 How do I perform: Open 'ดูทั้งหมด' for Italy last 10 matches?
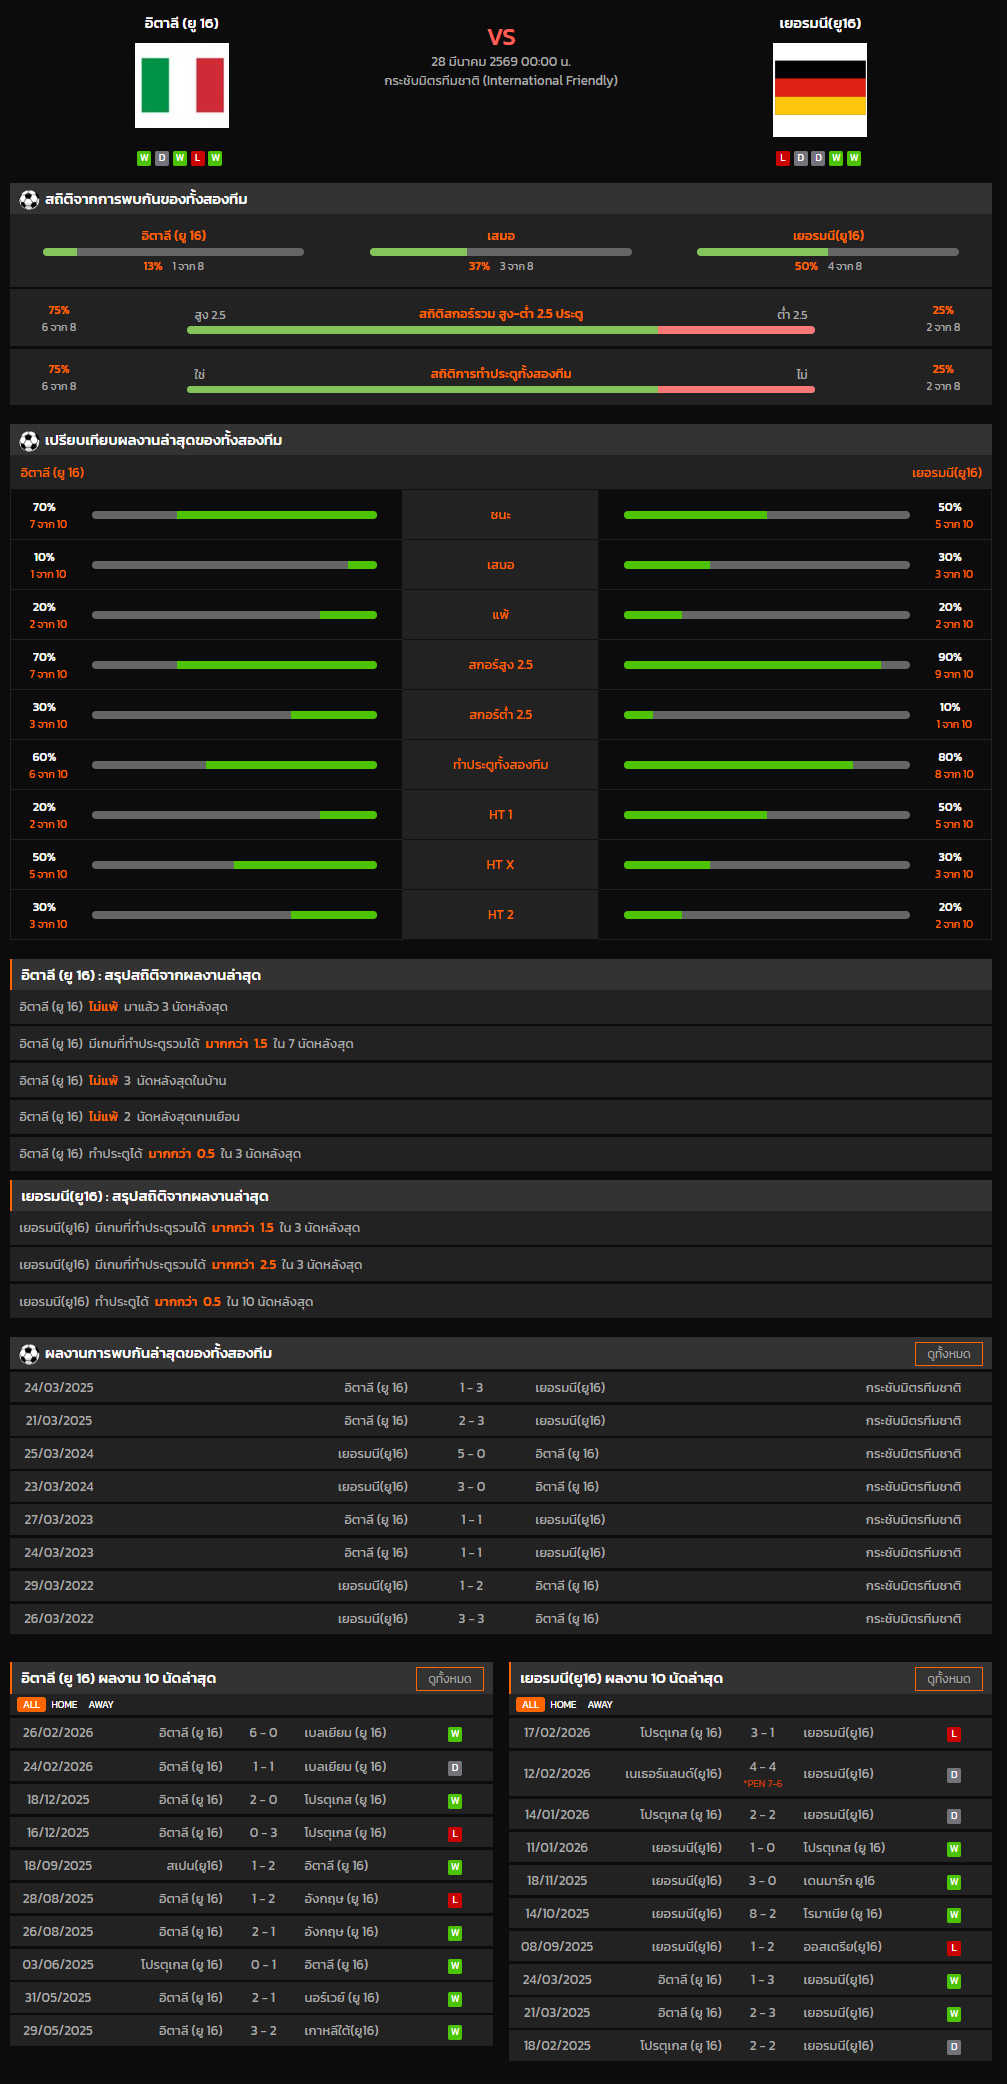tap(449, 1679)
